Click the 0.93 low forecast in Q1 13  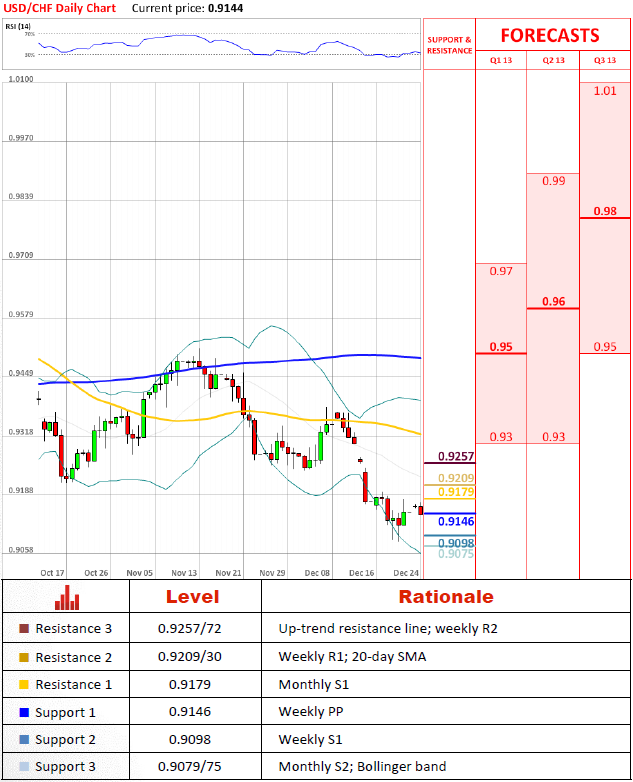point(501,437)
